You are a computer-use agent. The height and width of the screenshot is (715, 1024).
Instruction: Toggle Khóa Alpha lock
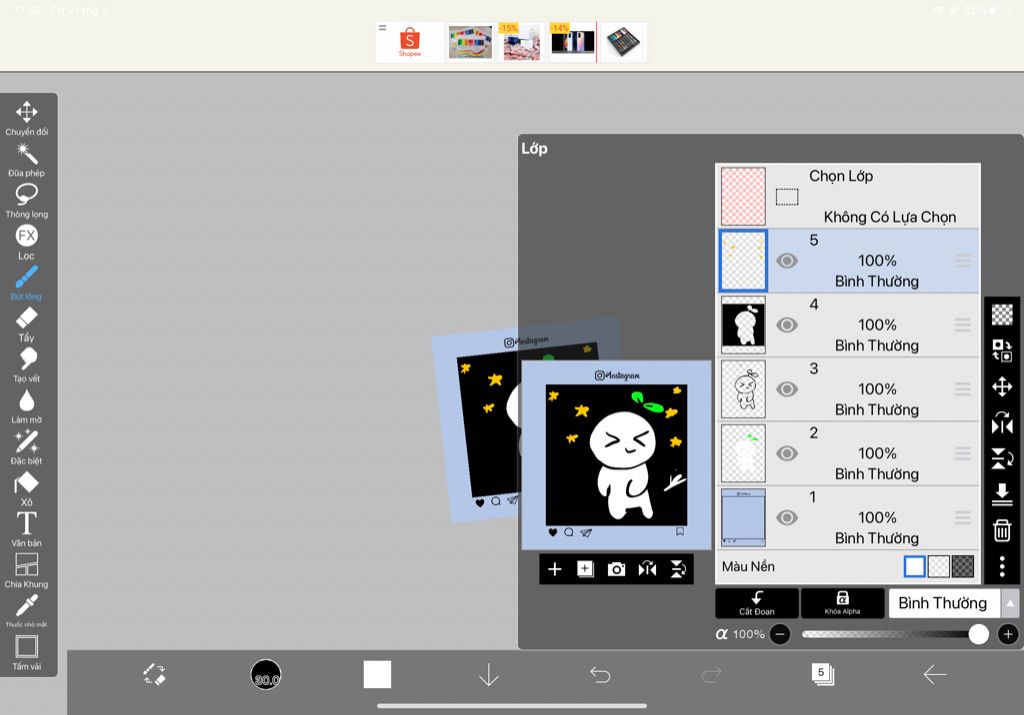(842, 603)
